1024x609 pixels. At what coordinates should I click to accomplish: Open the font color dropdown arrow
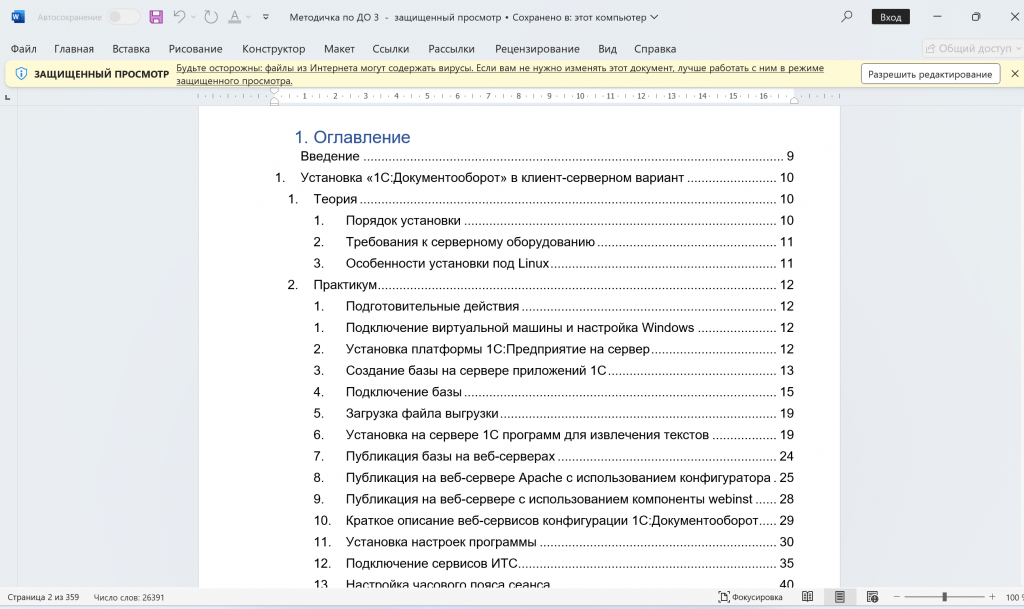pos(248,17)
